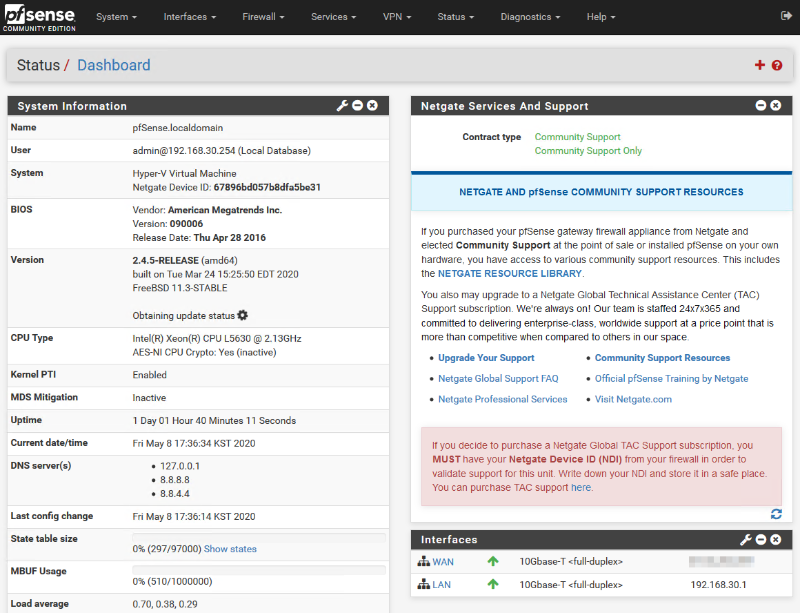Viewport: 800px width, 613px height.
Task: Collapse the Interfaces widget
Action: tap(761, 539)
